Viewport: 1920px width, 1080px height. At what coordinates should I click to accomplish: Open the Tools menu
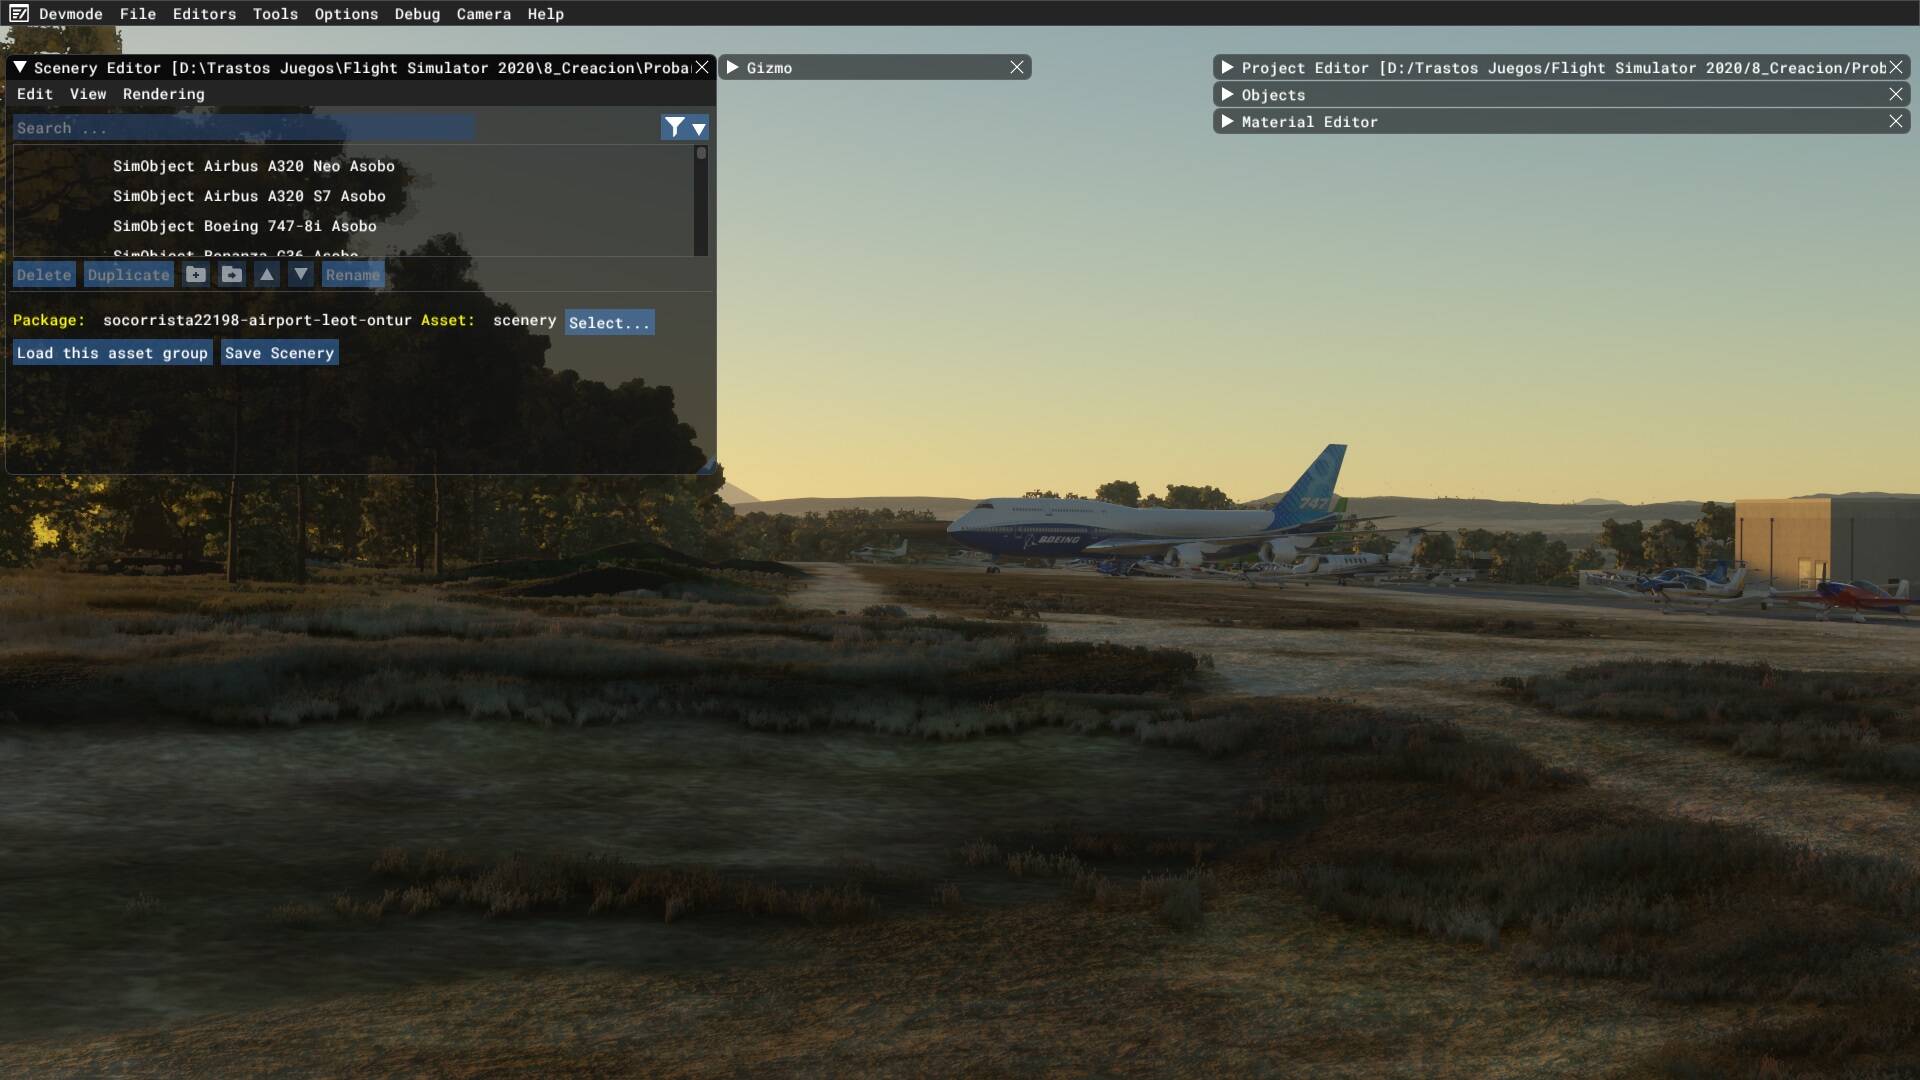(x=275, y=14)
